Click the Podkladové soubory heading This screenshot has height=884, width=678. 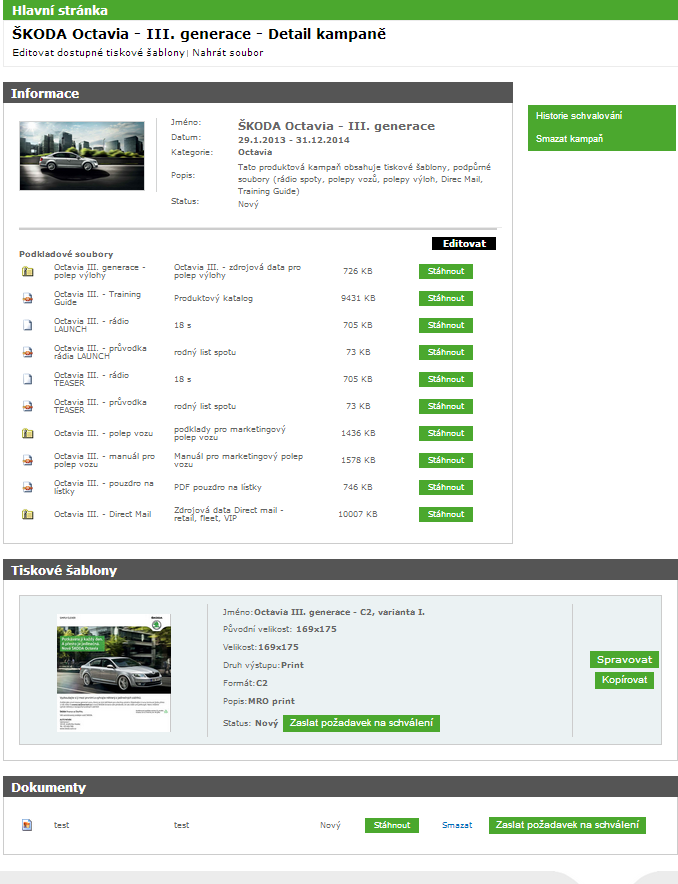click(66, 254)
